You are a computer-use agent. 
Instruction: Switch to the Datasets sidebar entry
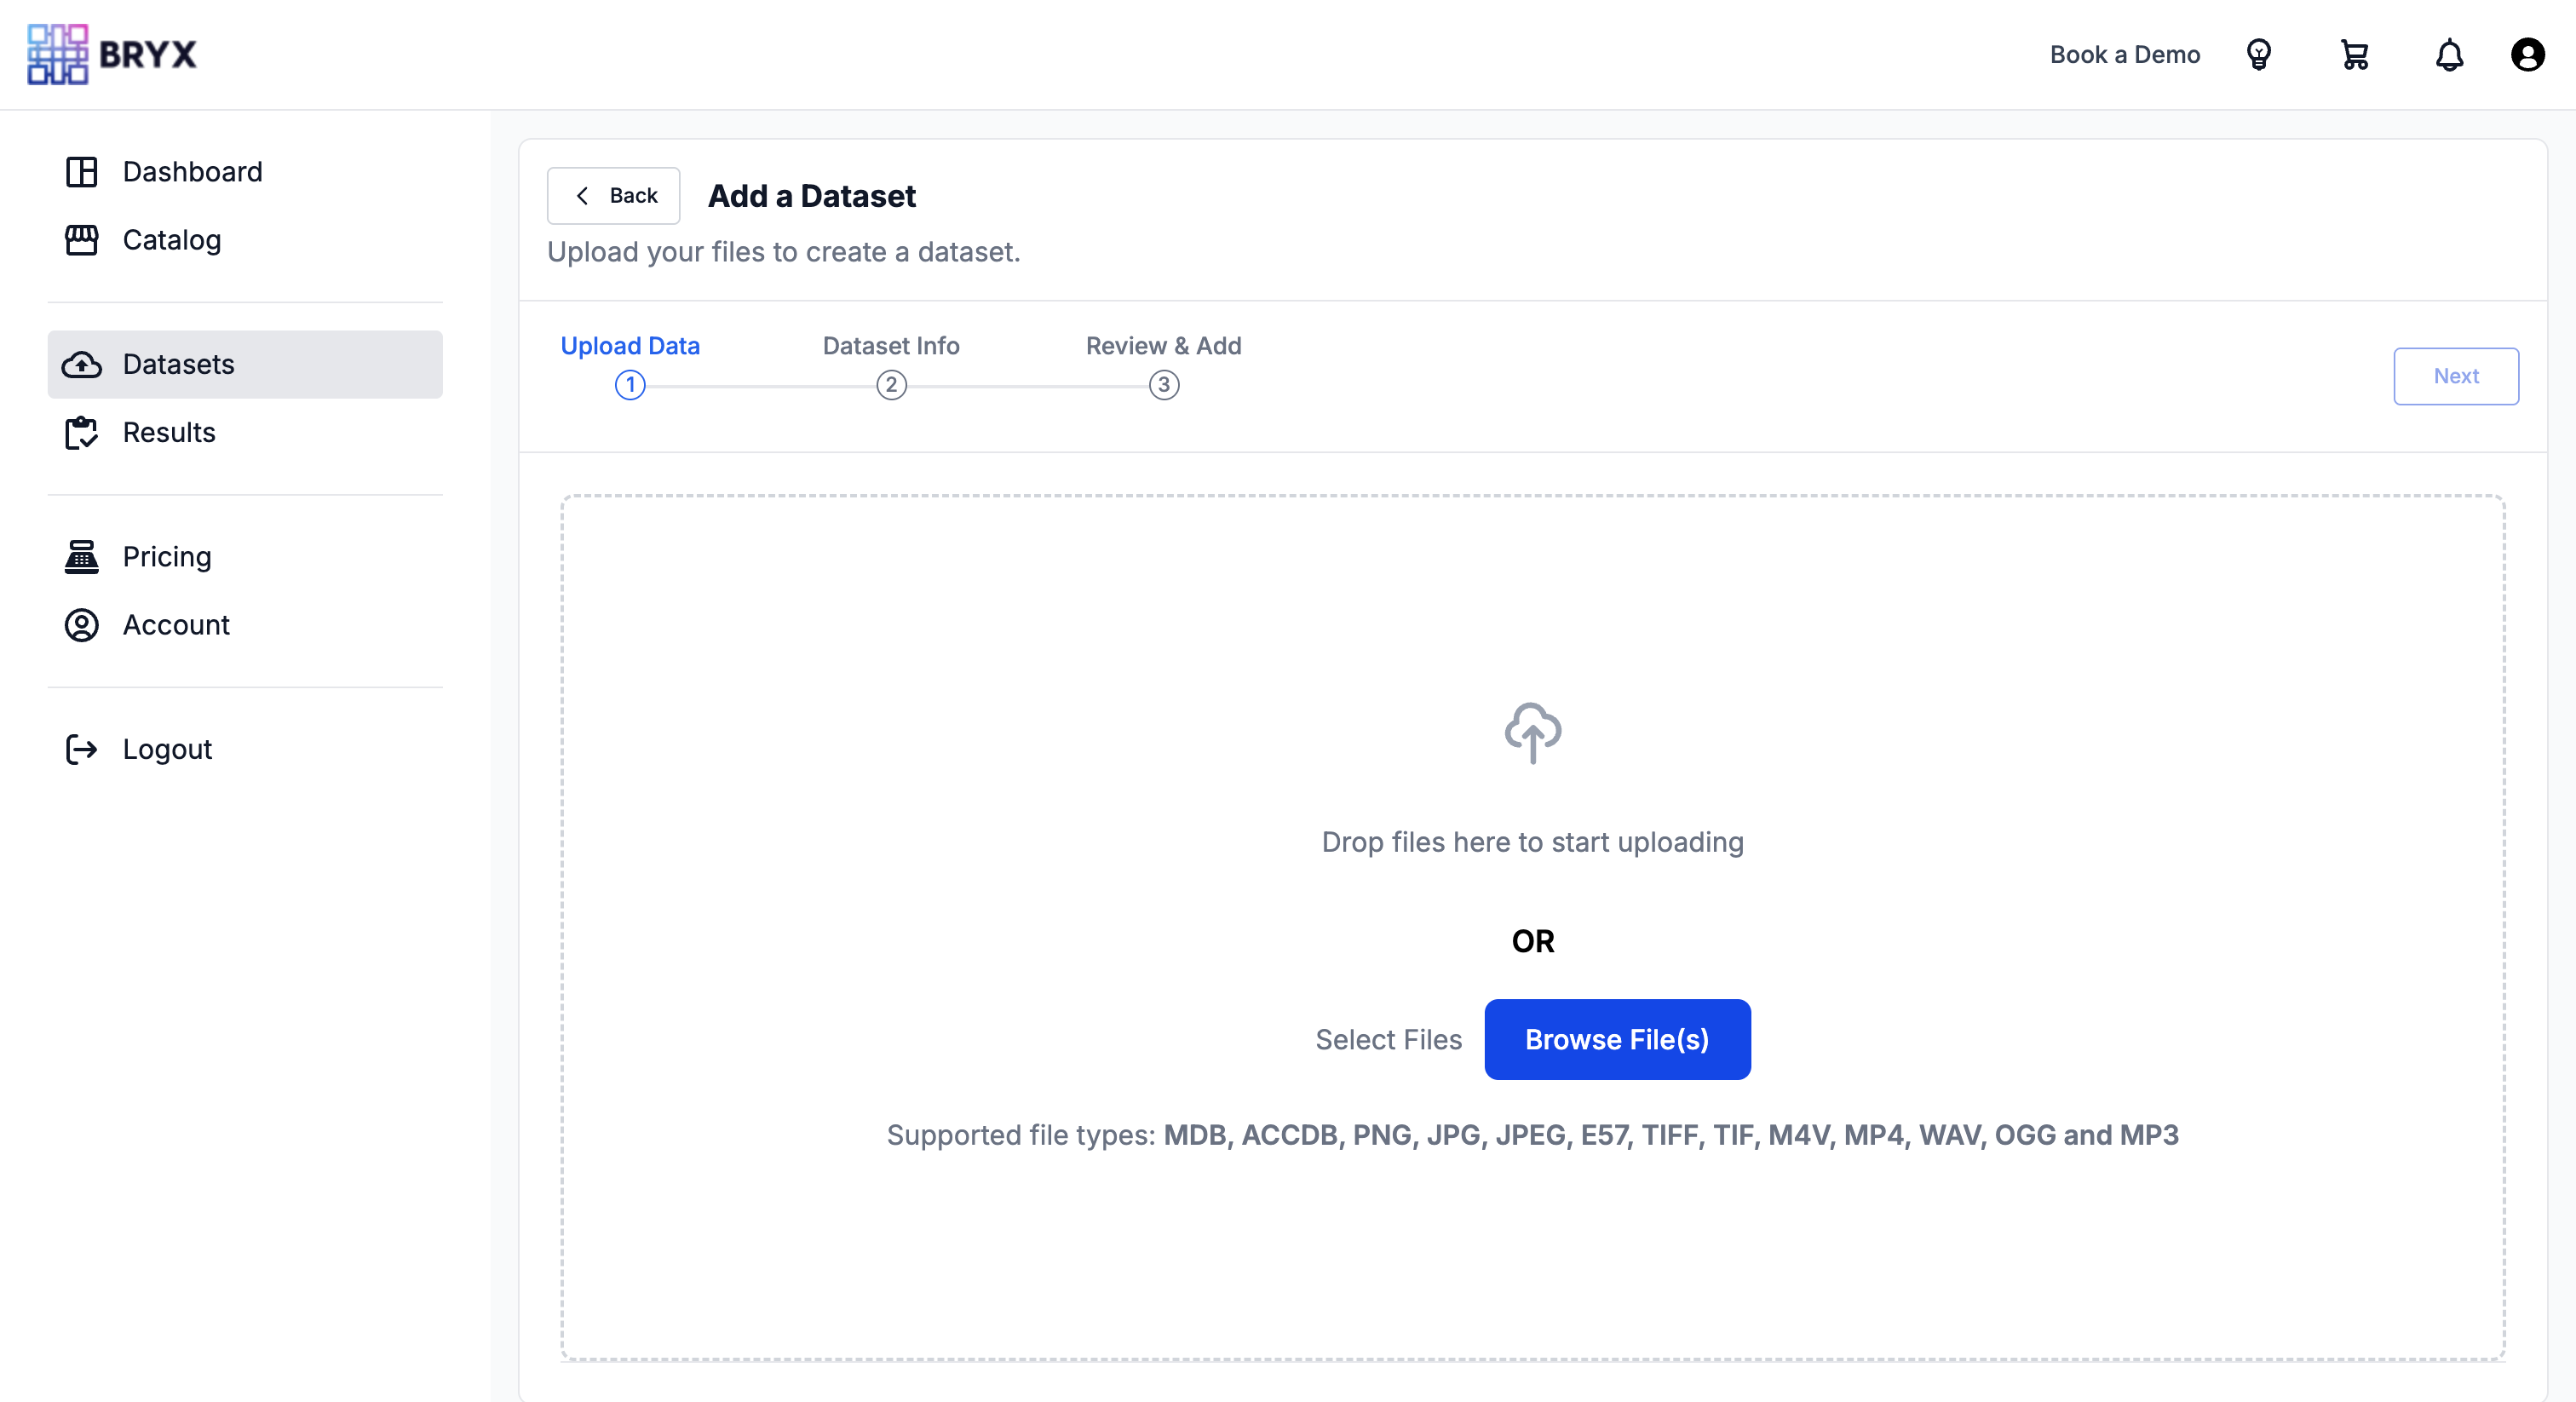click(178, 364)
